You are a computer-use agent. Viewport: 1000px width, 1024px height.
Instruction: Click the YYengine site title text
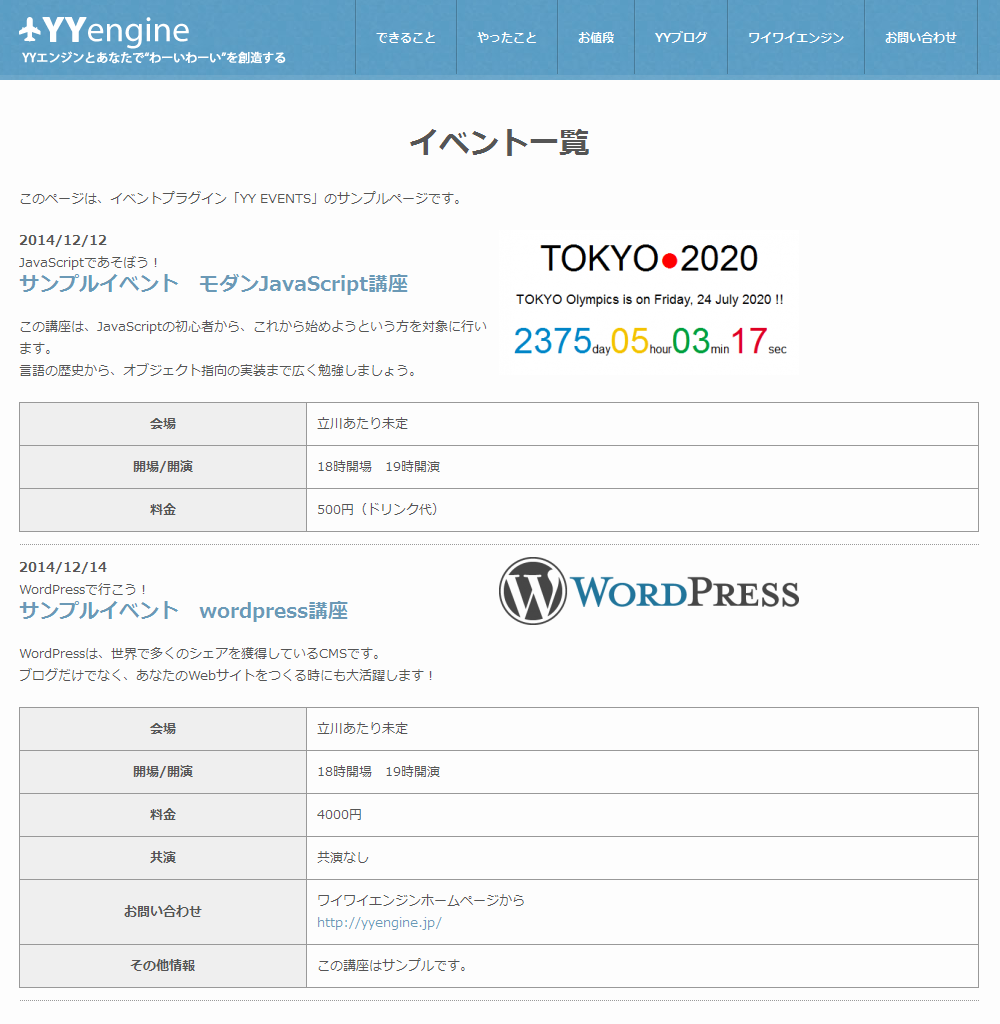click(116, 29)
